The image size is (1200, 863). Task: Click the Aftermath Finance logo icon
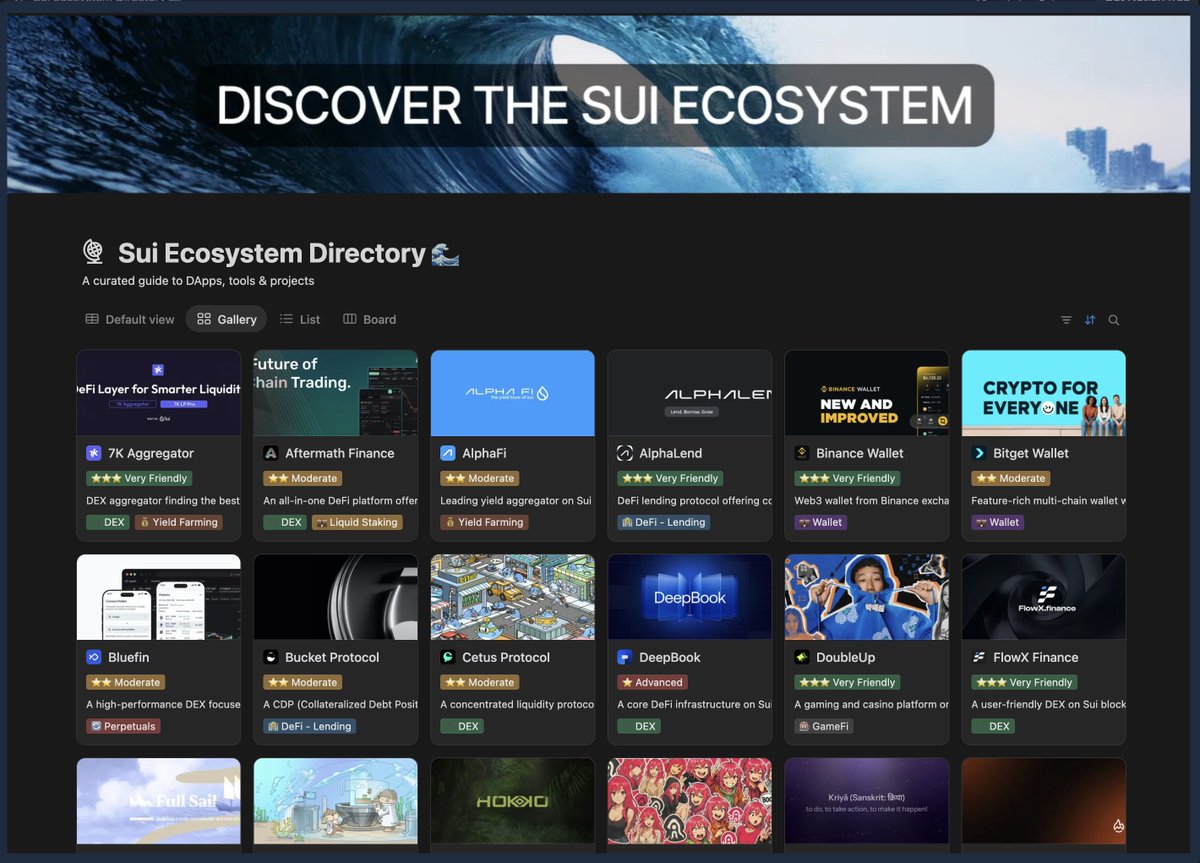(x=271, y=453)
